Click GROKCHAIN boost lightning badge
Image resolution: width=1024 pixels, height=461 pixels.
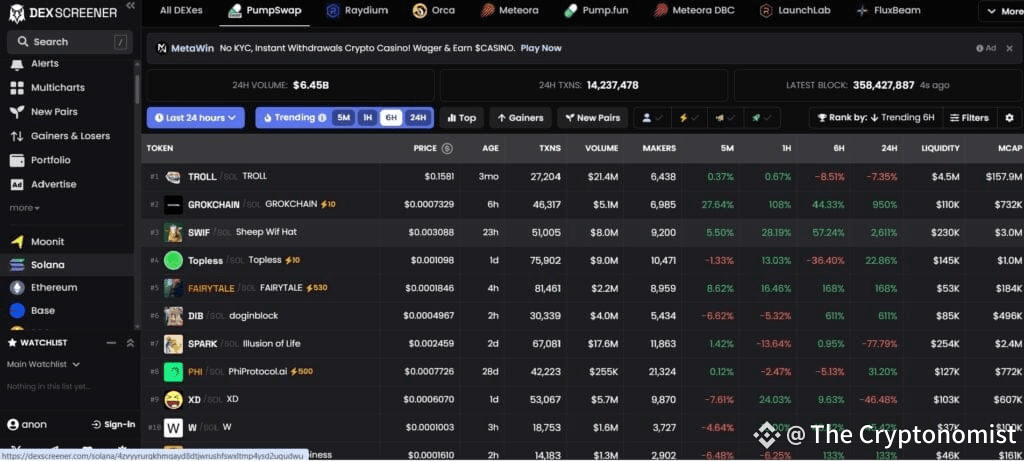coord(328,204)
